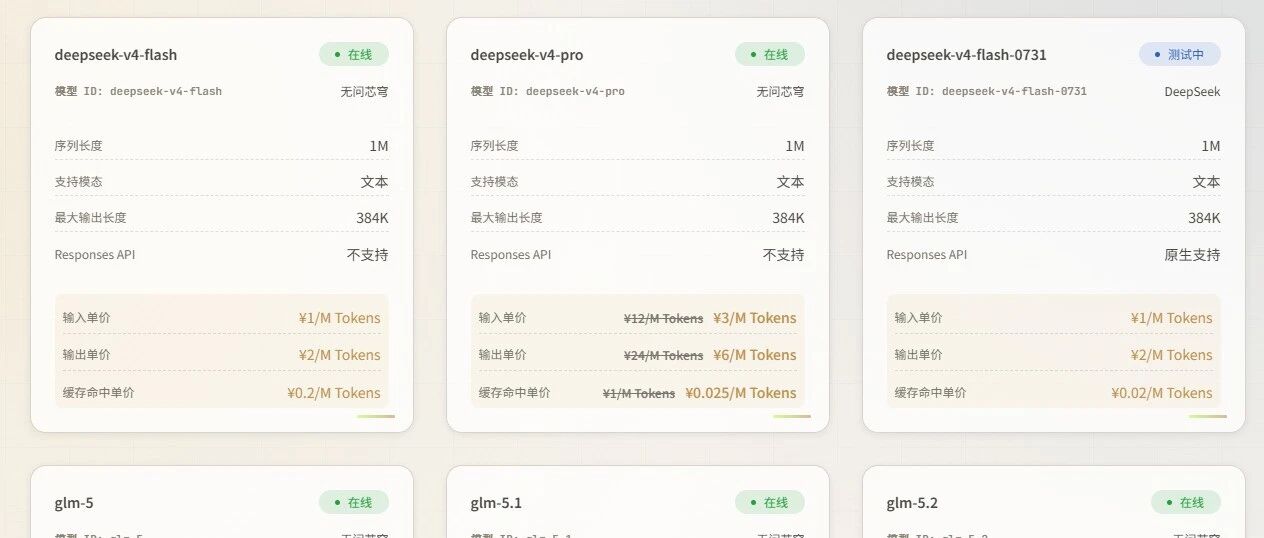Click the 在线 badge on deepseek-v4-flash
This screenshot has height=538, width=1264.
(354, 54)
